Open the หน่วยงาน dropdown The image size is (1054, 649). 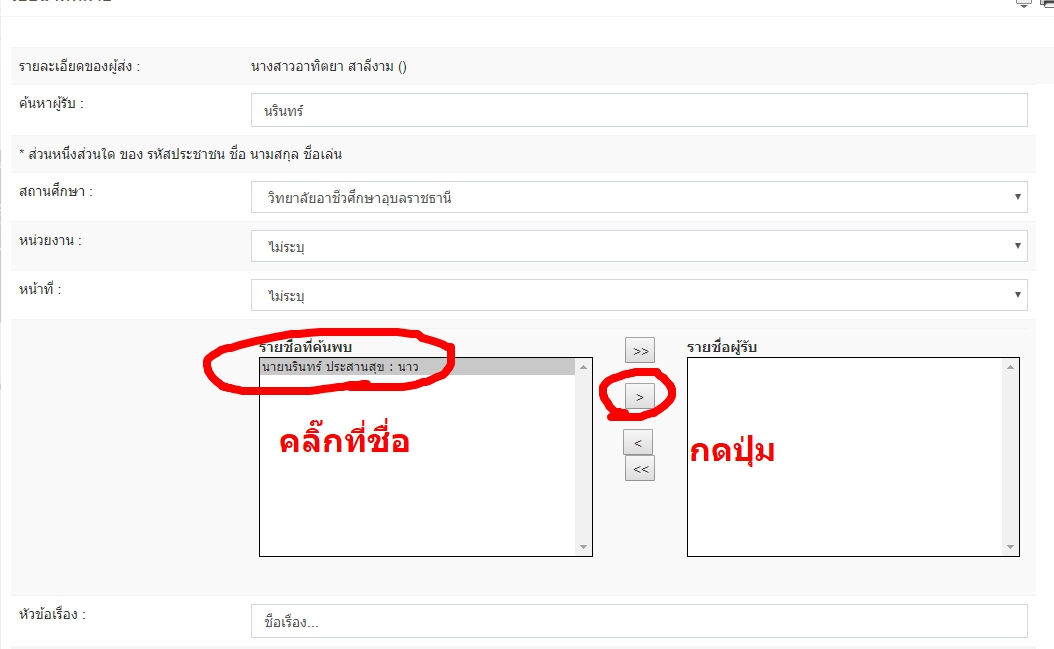[639, 246]
